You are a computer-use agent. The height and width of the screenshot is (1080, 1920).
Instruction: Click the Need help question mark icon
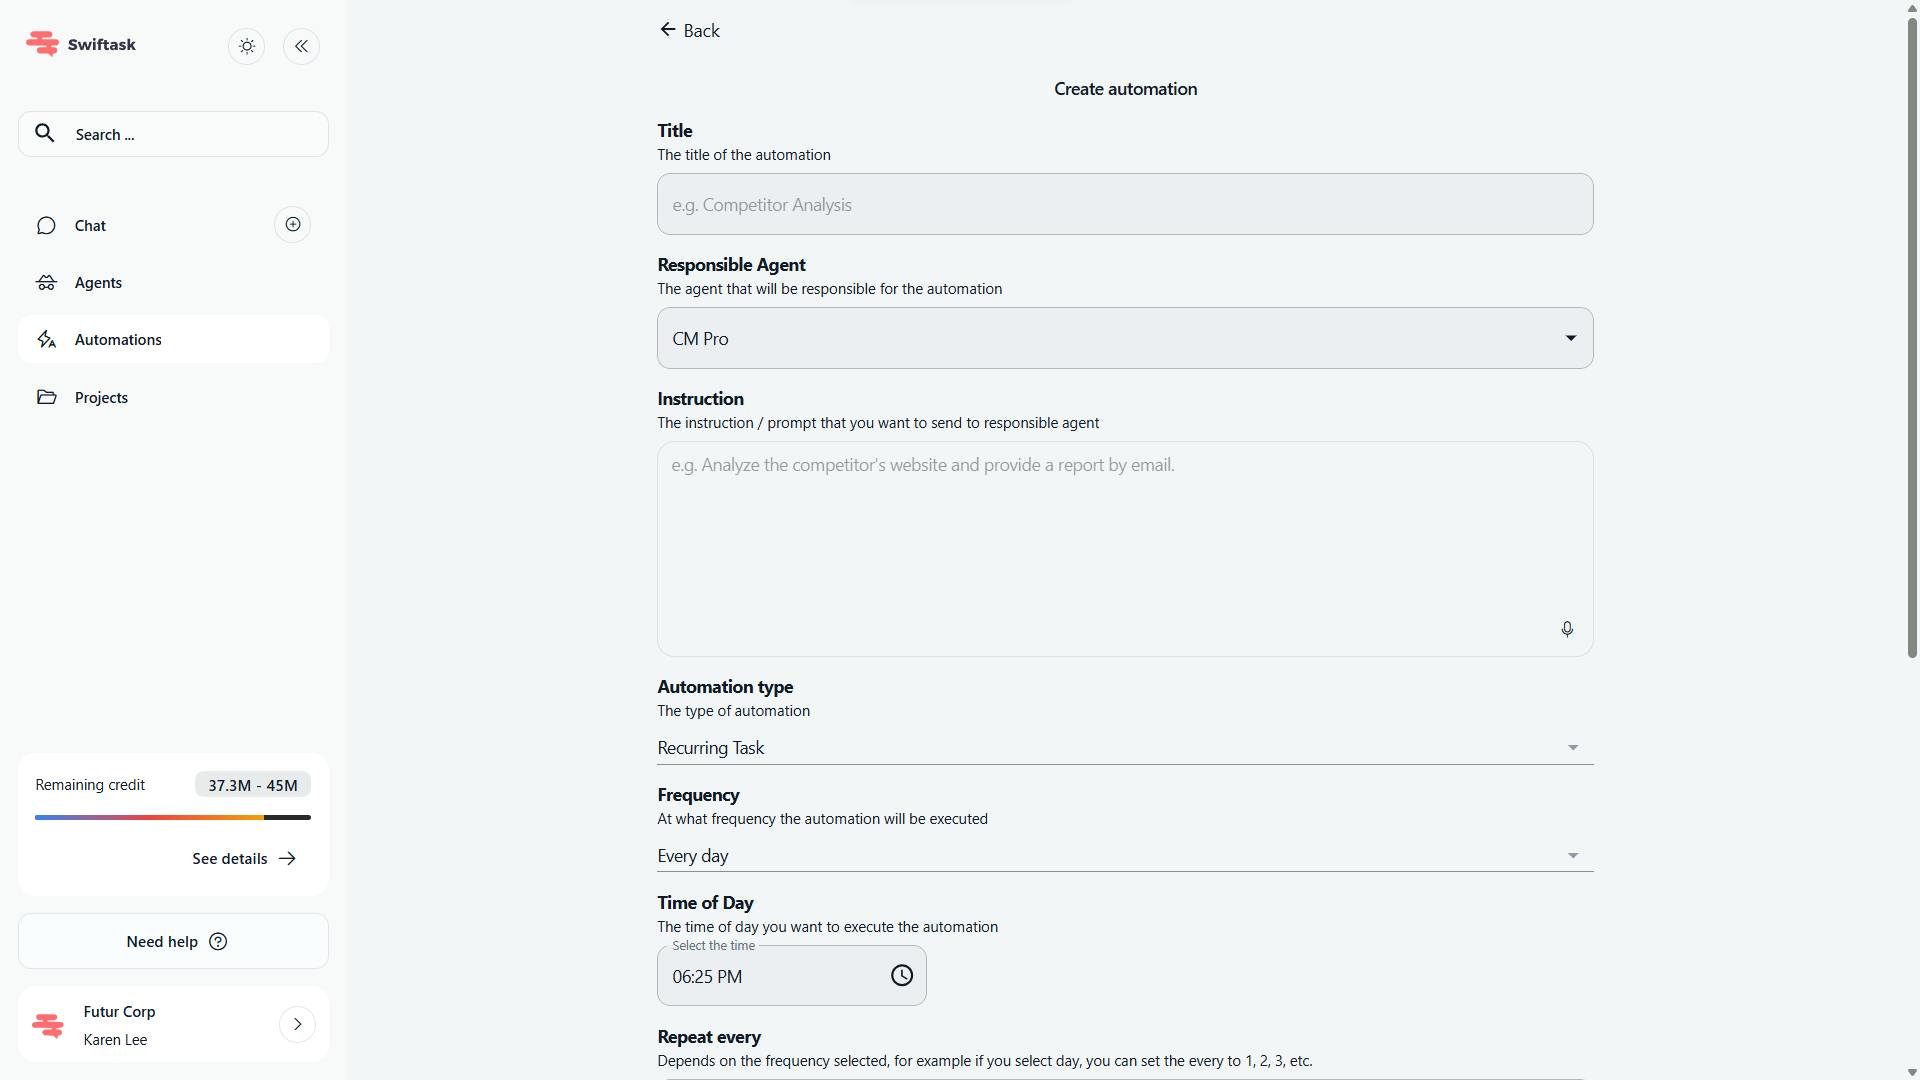tap(218, 942)
